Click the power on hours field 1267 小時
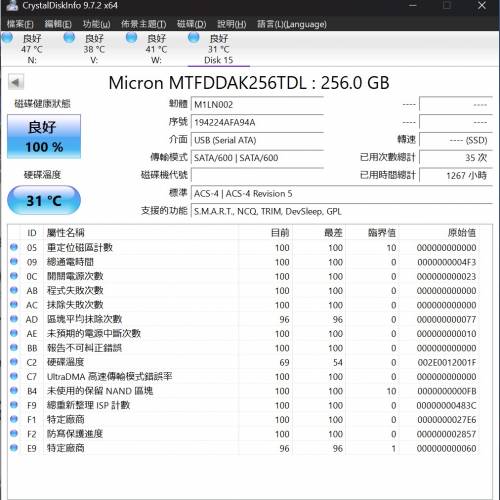Screen dimensions: 500x500 456,175
